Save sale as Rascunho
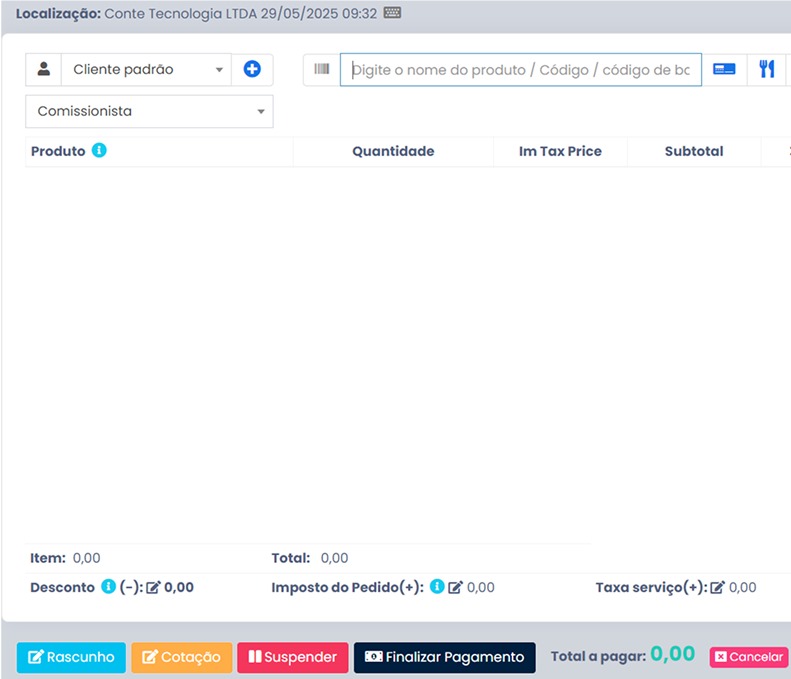This screenshot has height=679, width=791. tap(71, 657)
